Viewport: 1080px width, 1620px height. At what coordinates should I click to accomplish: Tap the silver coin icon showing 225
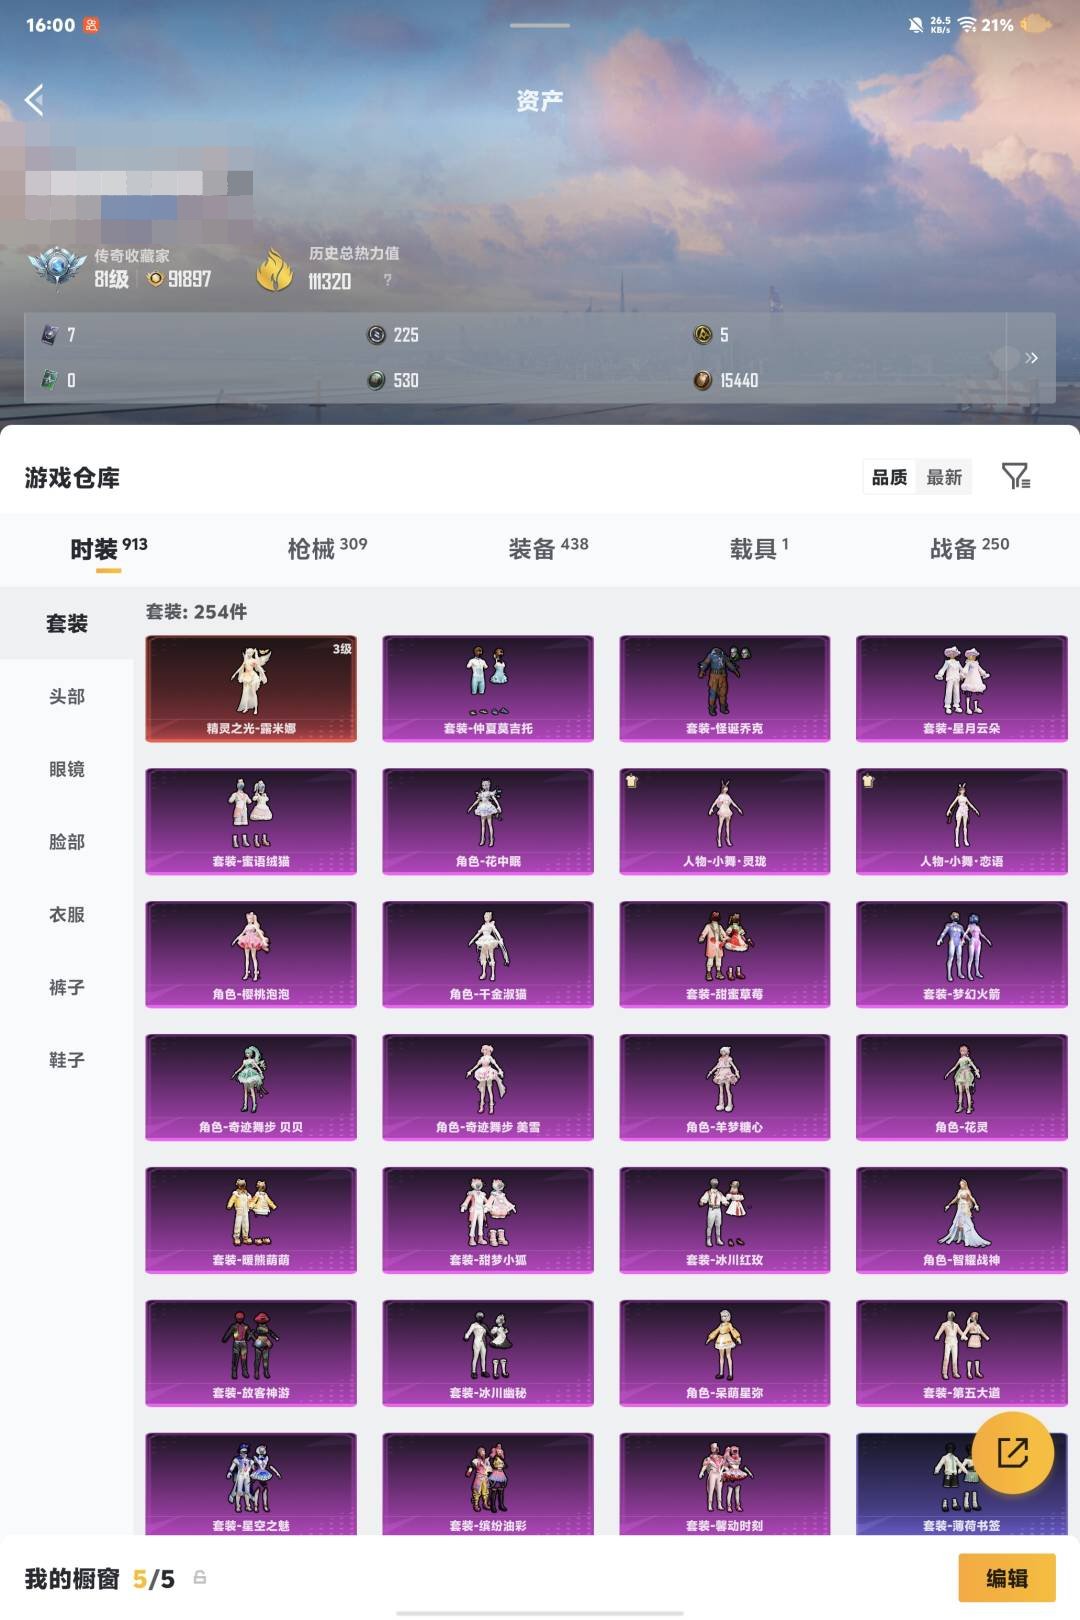click(x=377, y=335)
